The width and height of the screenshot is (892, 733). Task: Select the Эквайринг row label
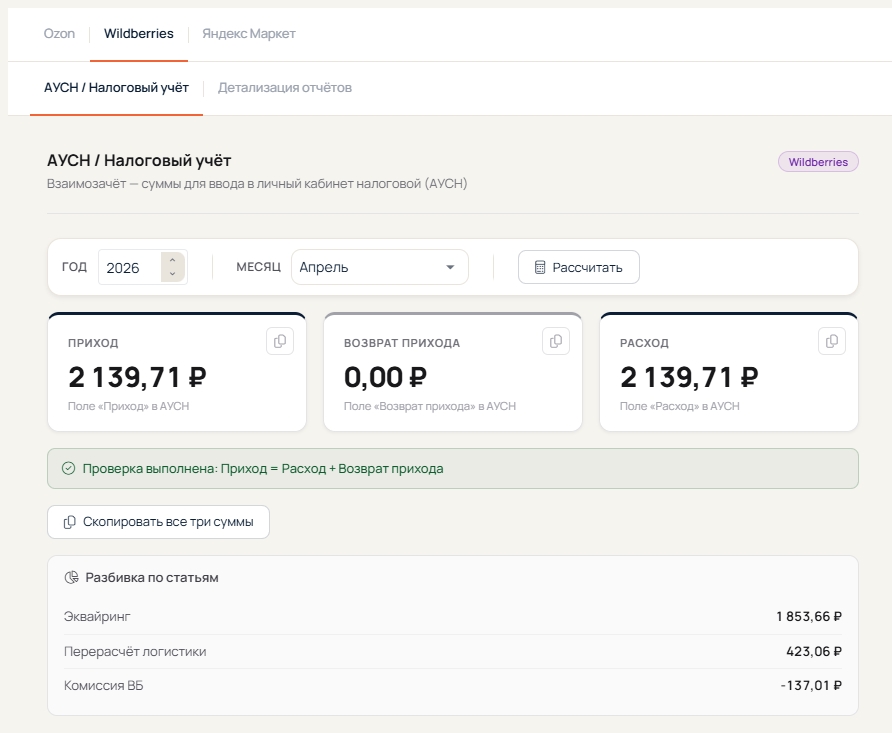tap(97, 616)
